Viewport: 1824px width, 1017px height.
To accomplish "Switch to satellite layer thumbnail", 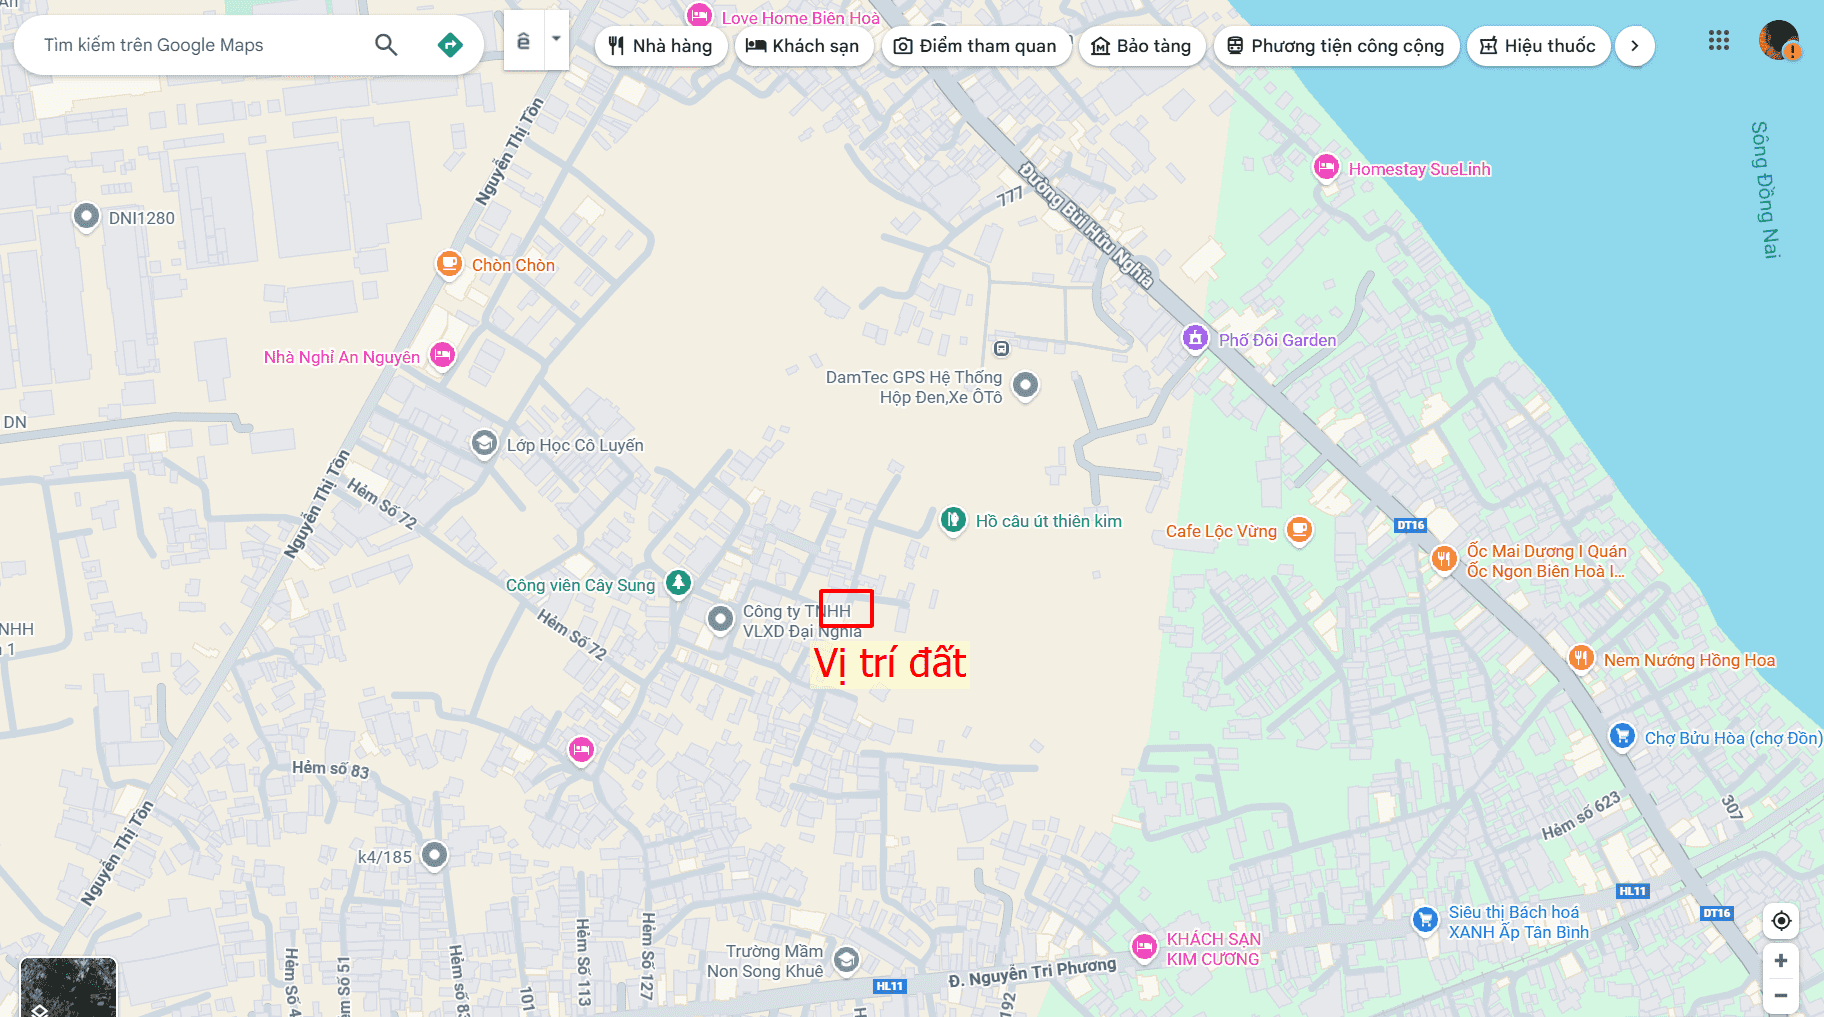I will (x=68, y=987).
